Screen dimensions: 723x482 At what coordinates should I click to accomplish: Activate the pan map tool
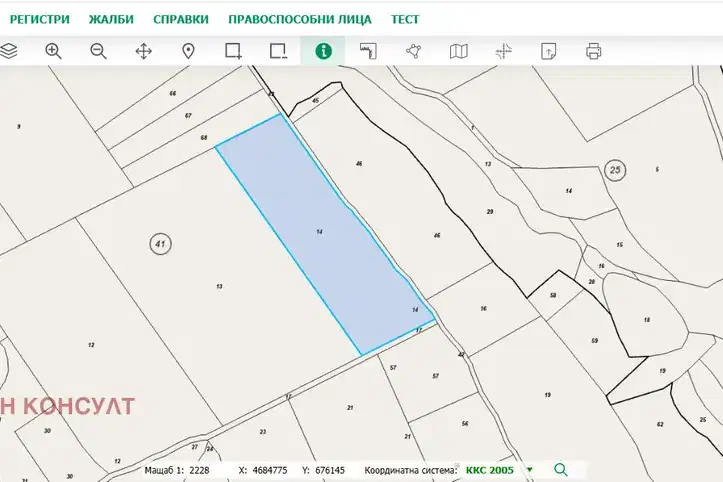[x=143, y=51]
